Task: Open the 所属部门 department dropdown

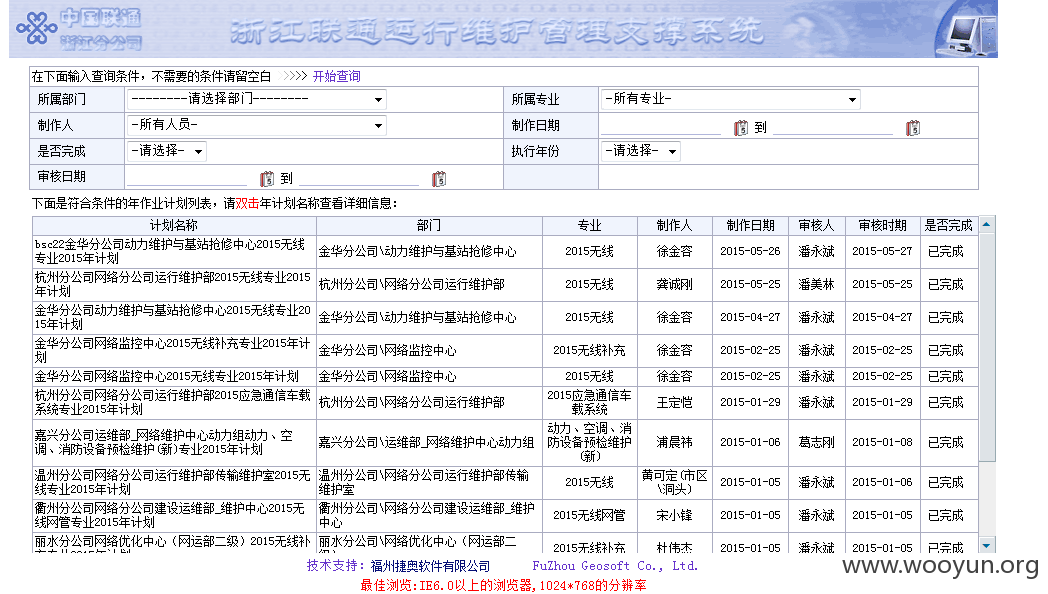Action: tap(257, 100)
